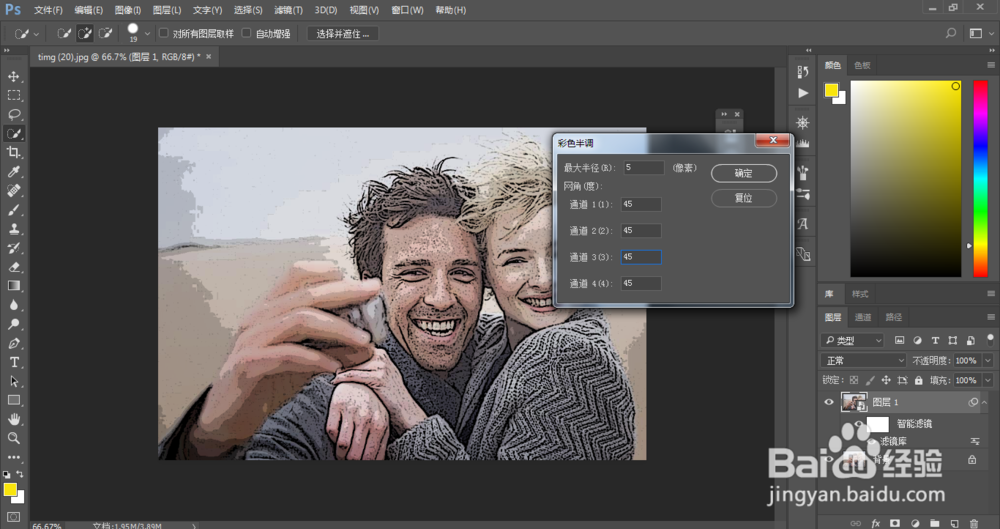Toggle lock all padlock icon
1000x529 pixels.
click(918, 380)
